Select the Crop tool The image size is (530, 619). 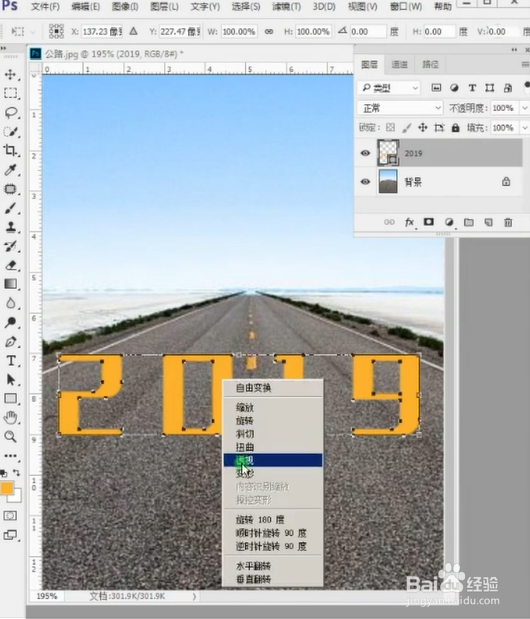[11, 150]
